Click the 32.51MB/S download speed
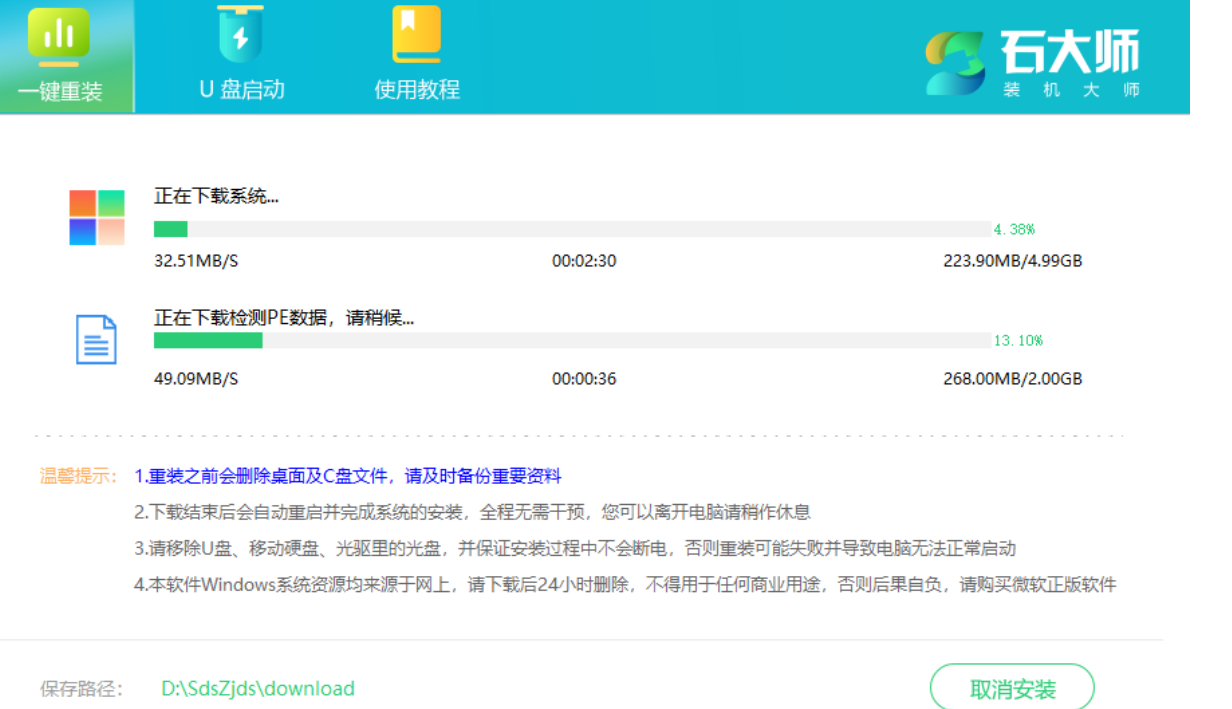This screenshot has width=1232, height=709. coord(196,261)
